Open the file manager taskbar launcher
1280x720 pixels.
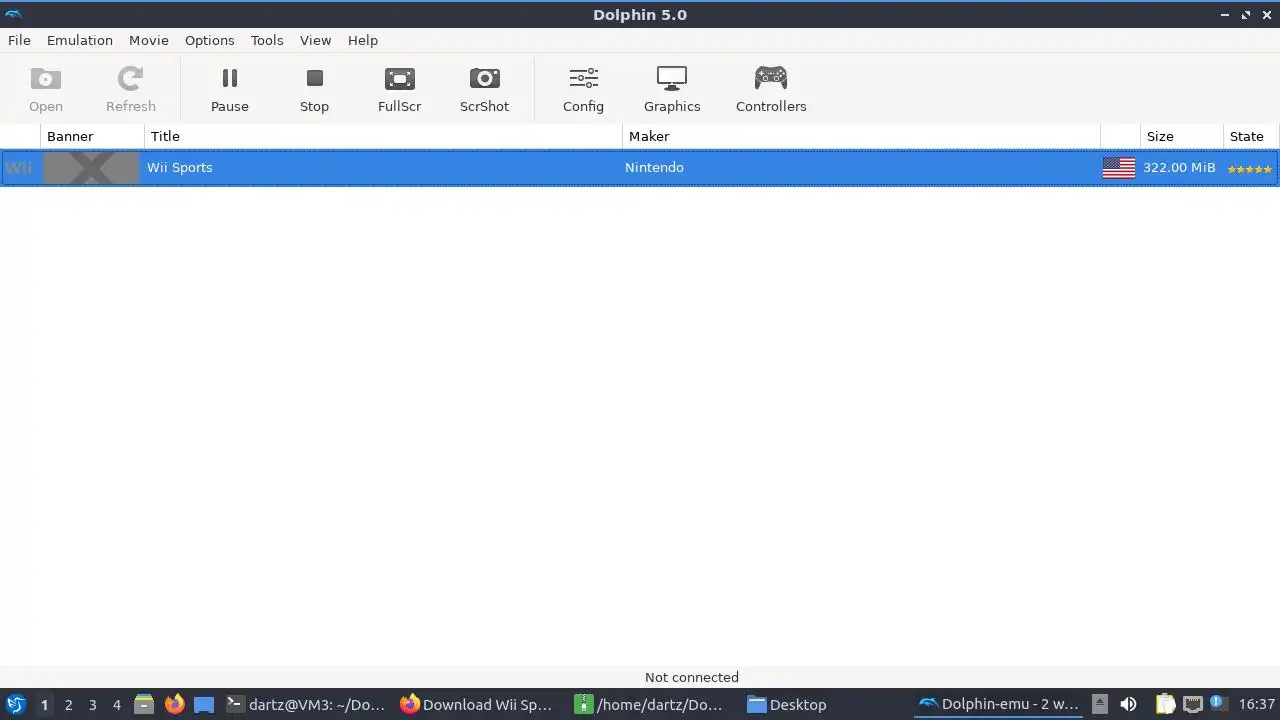pos(144,704)
